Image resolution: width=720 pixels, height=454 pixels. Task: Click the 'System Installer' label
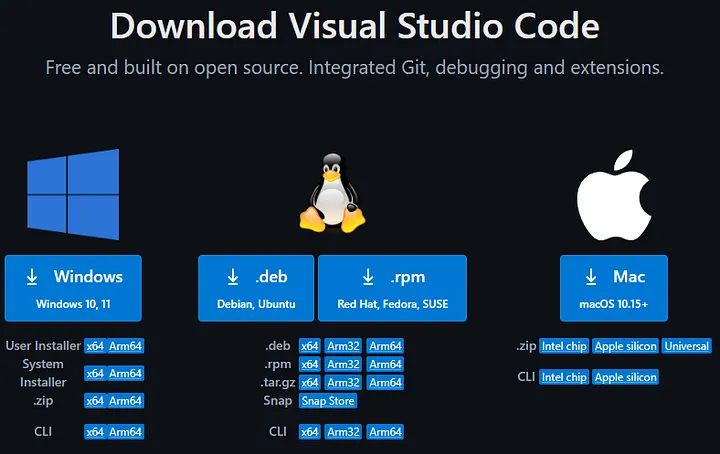[x=43, y=373]
